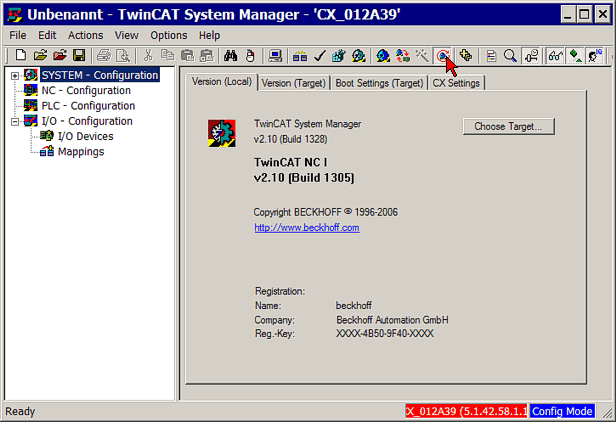Expand the SYSTEM - Configuration node
The width and height of the screenshot is (616, 422).
15,75
